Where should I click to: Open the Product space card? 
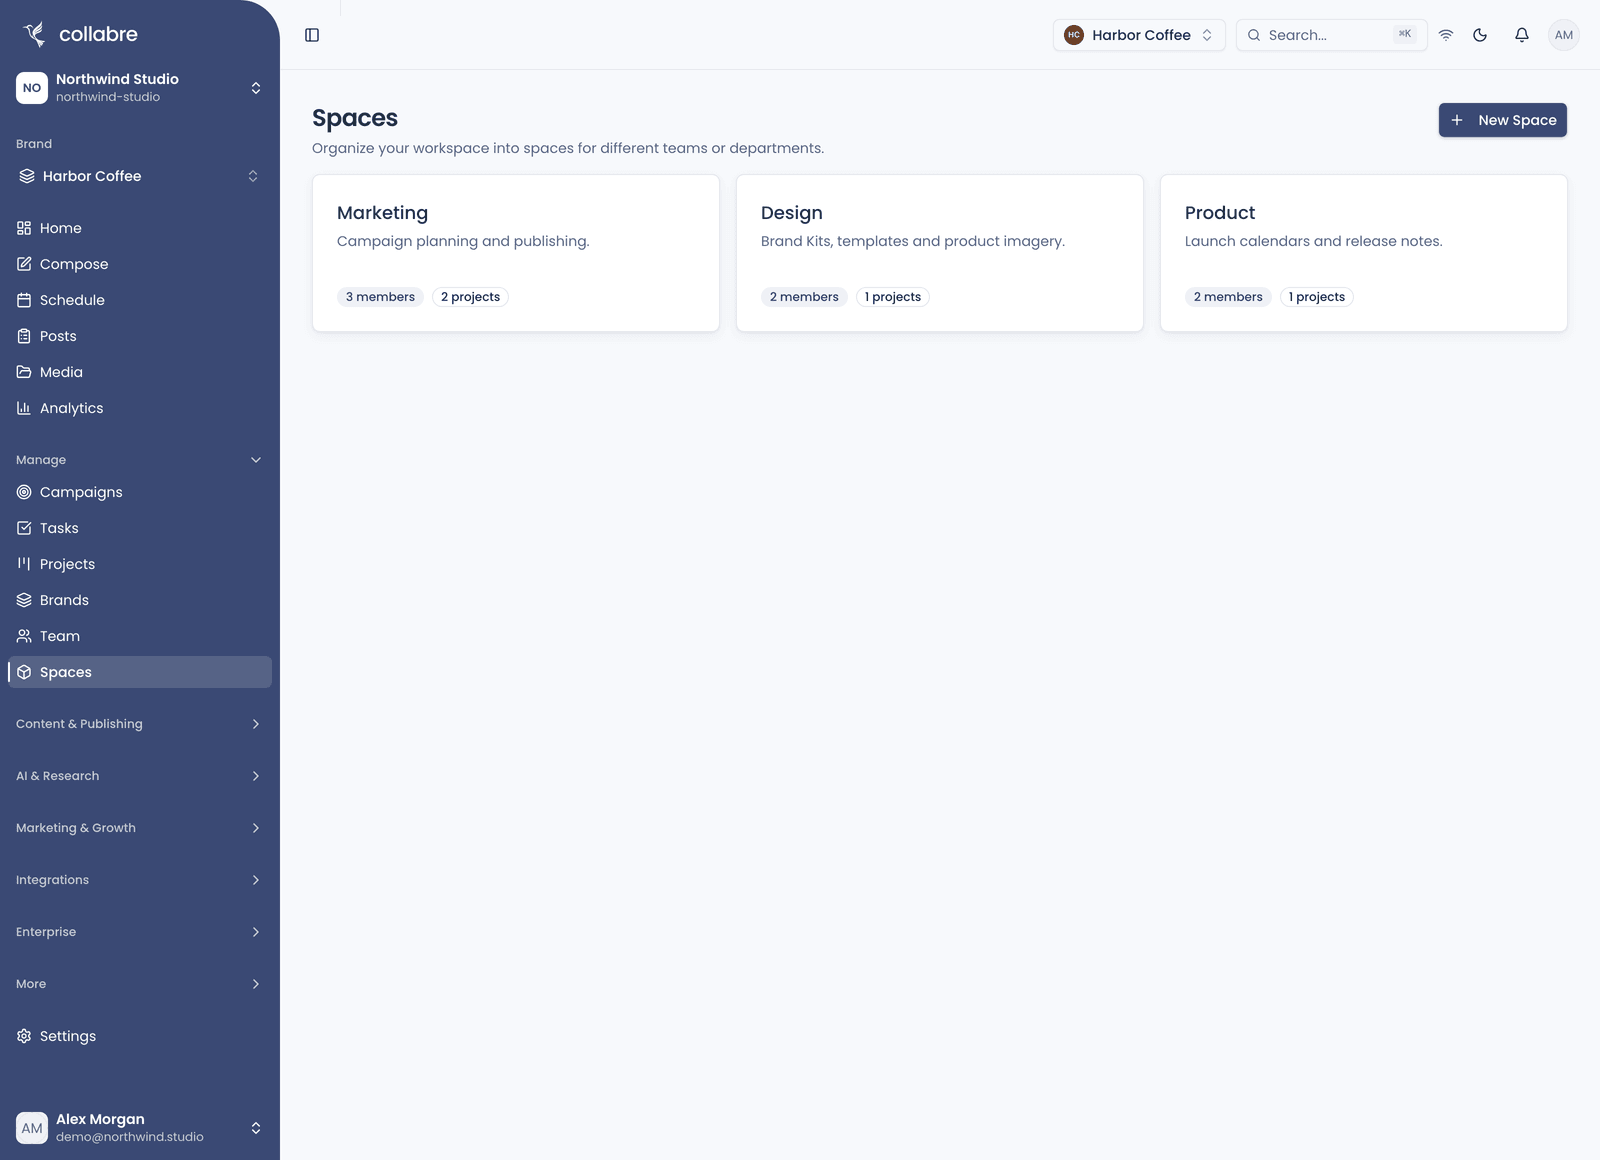click(x=1364, y=253)
